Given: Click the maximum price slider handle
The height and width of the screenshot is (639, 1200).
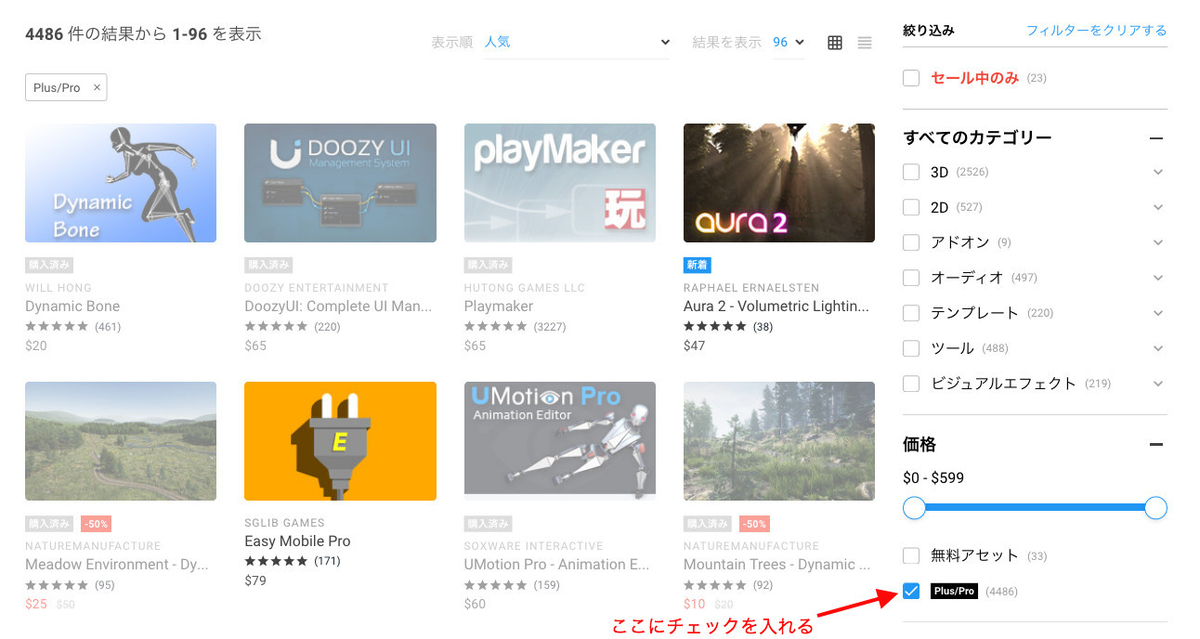Looking at the screenshot, I should 1156,508.
